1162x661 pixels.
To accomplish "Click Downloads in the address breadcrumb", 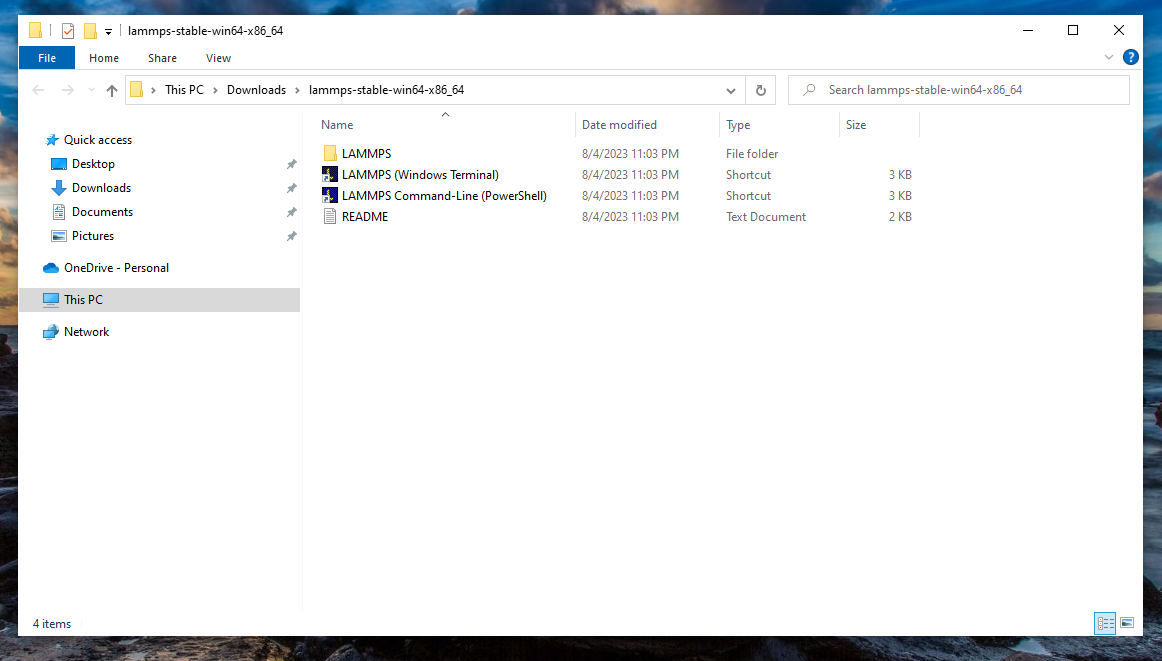I will click(x=256, y=90).
